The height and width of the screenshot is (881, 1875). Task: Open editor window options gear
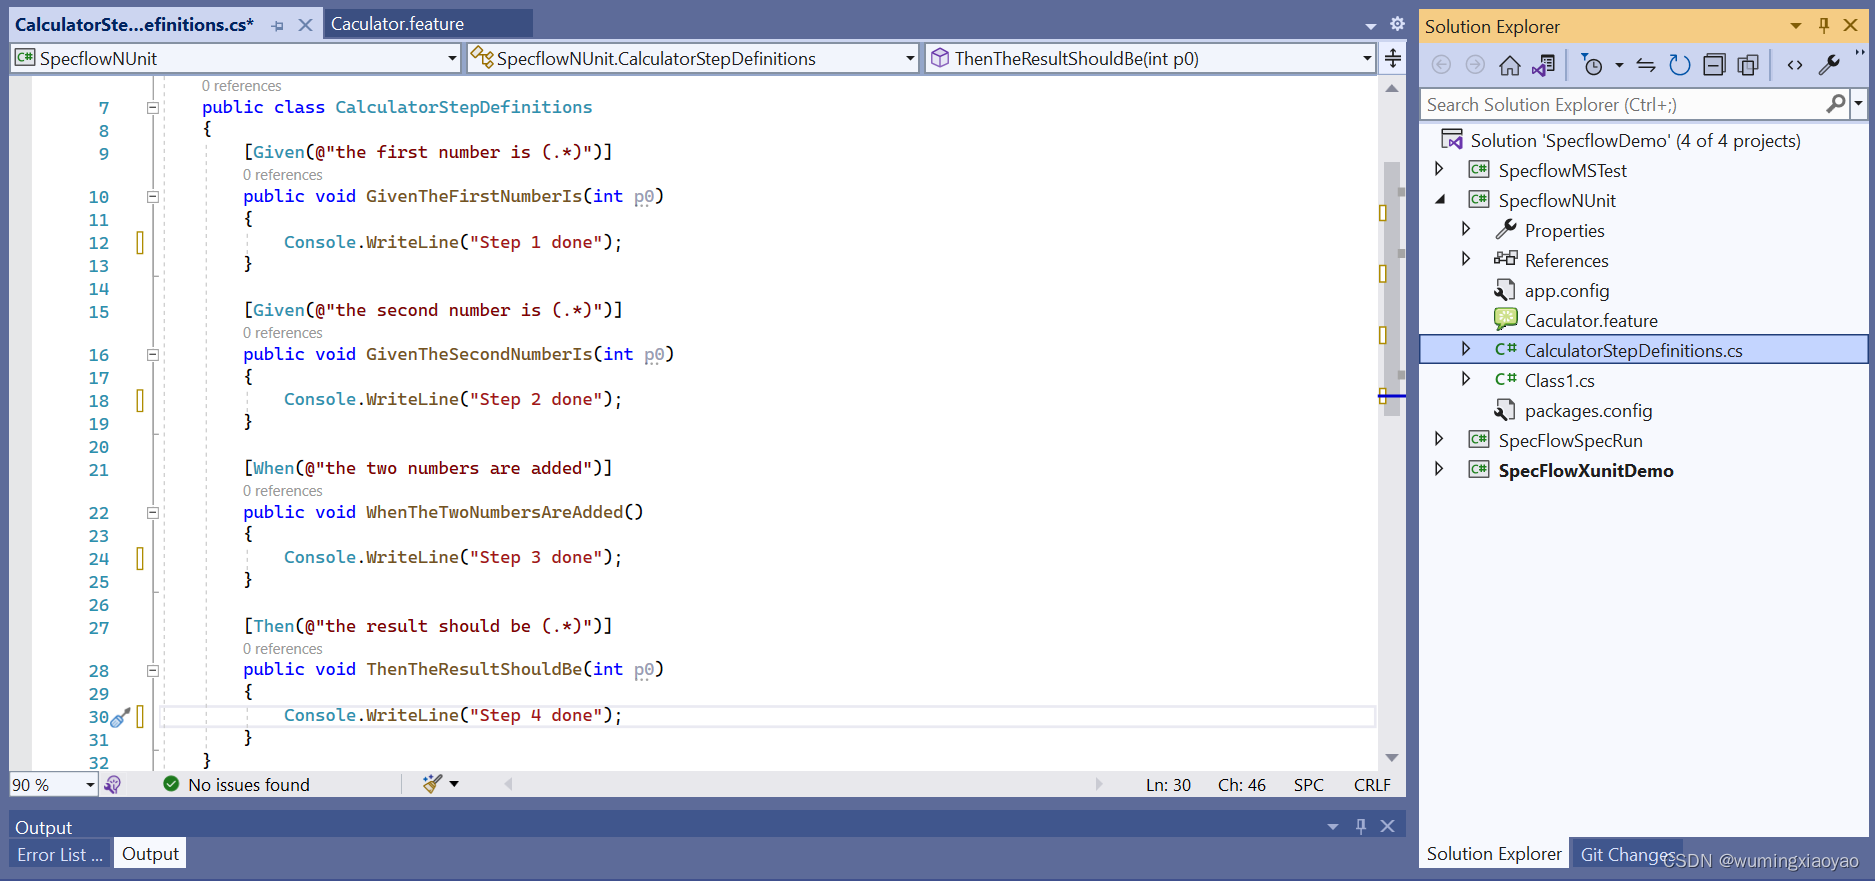1397,24
